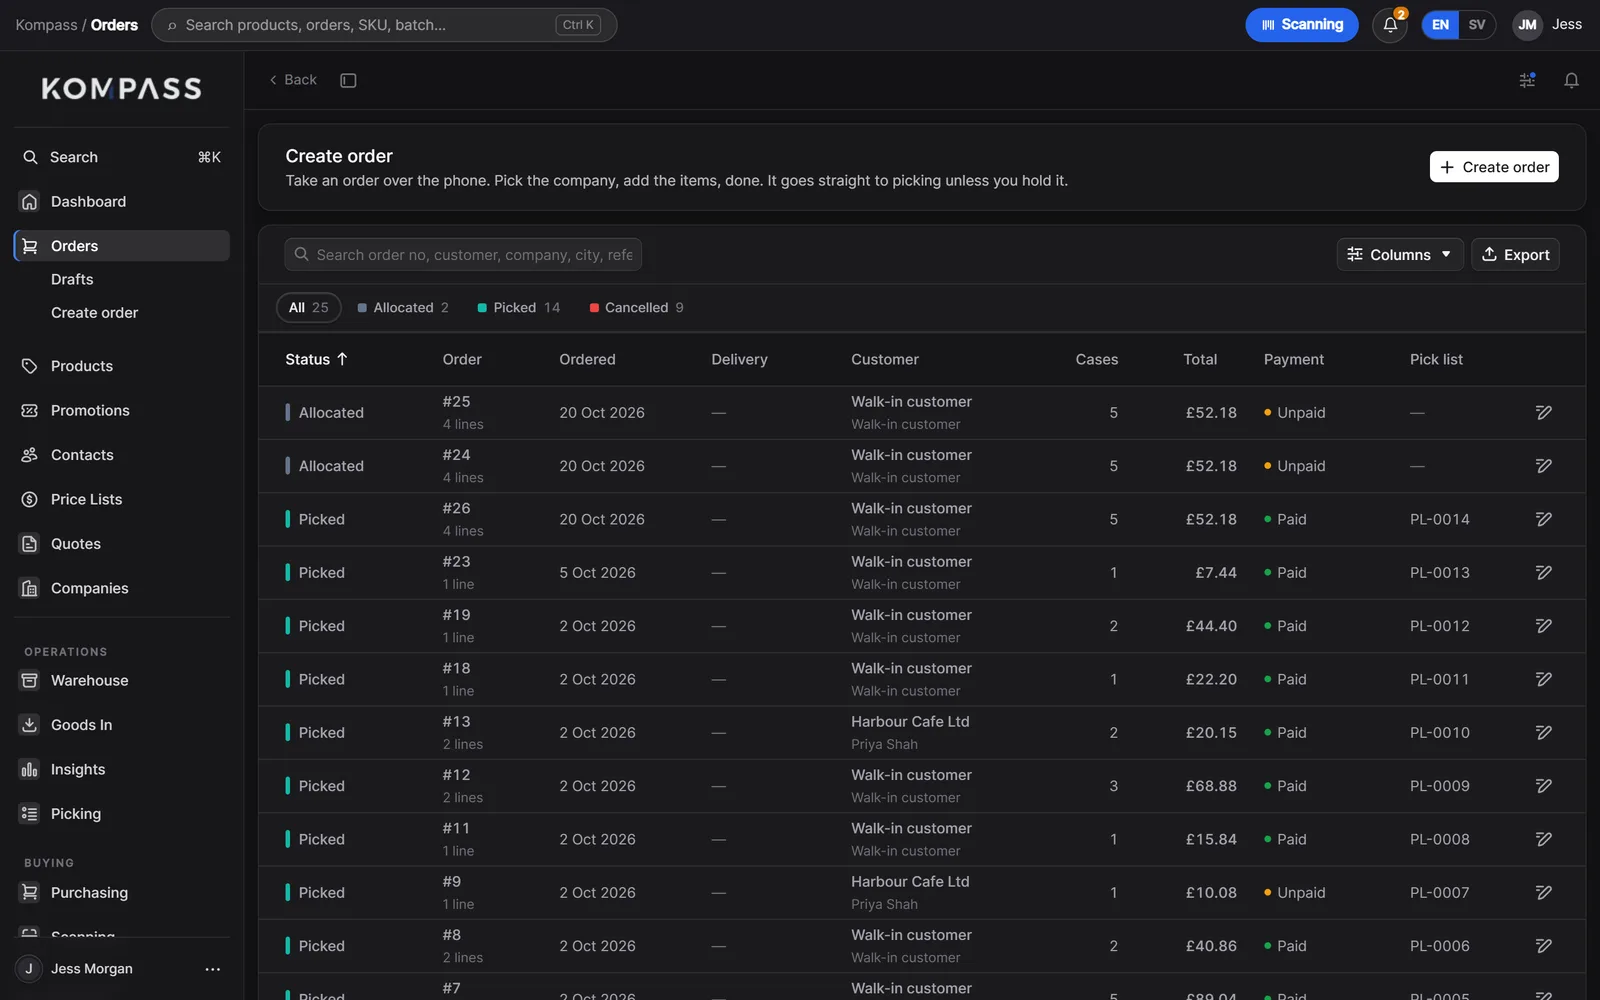Click the bell icon below the user name
Viewport: 1600px width, 1000px height.
click(1571, 80)
